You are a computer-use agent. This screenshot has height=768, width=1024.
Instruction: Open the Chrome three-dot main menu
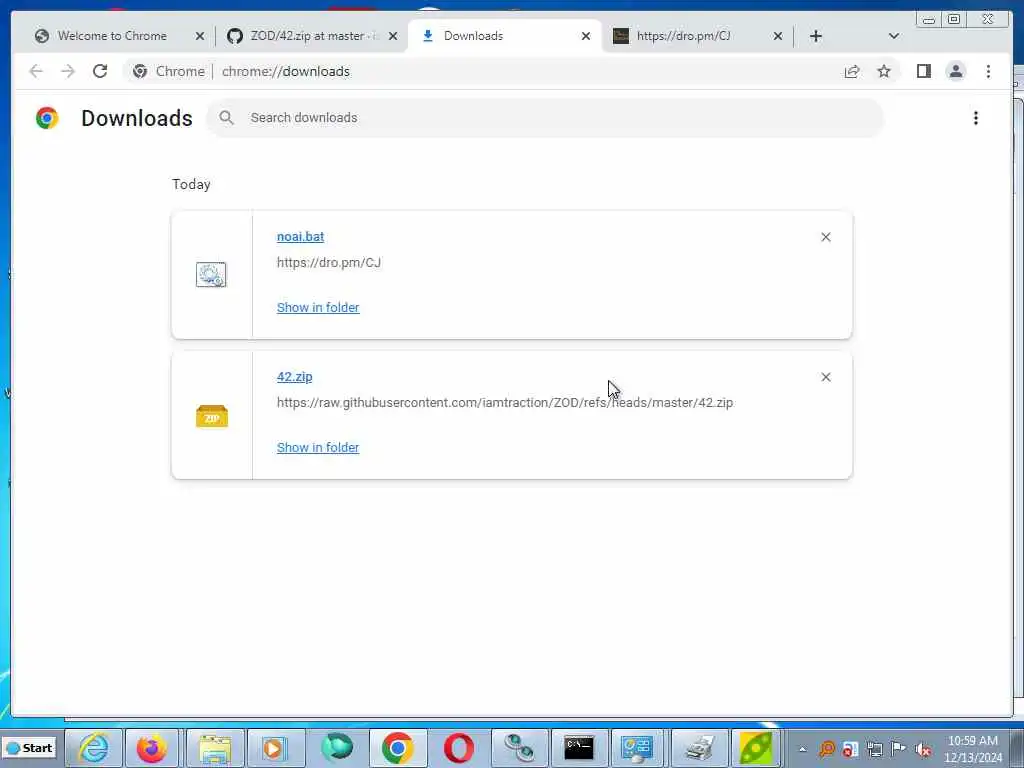(988, 71)
